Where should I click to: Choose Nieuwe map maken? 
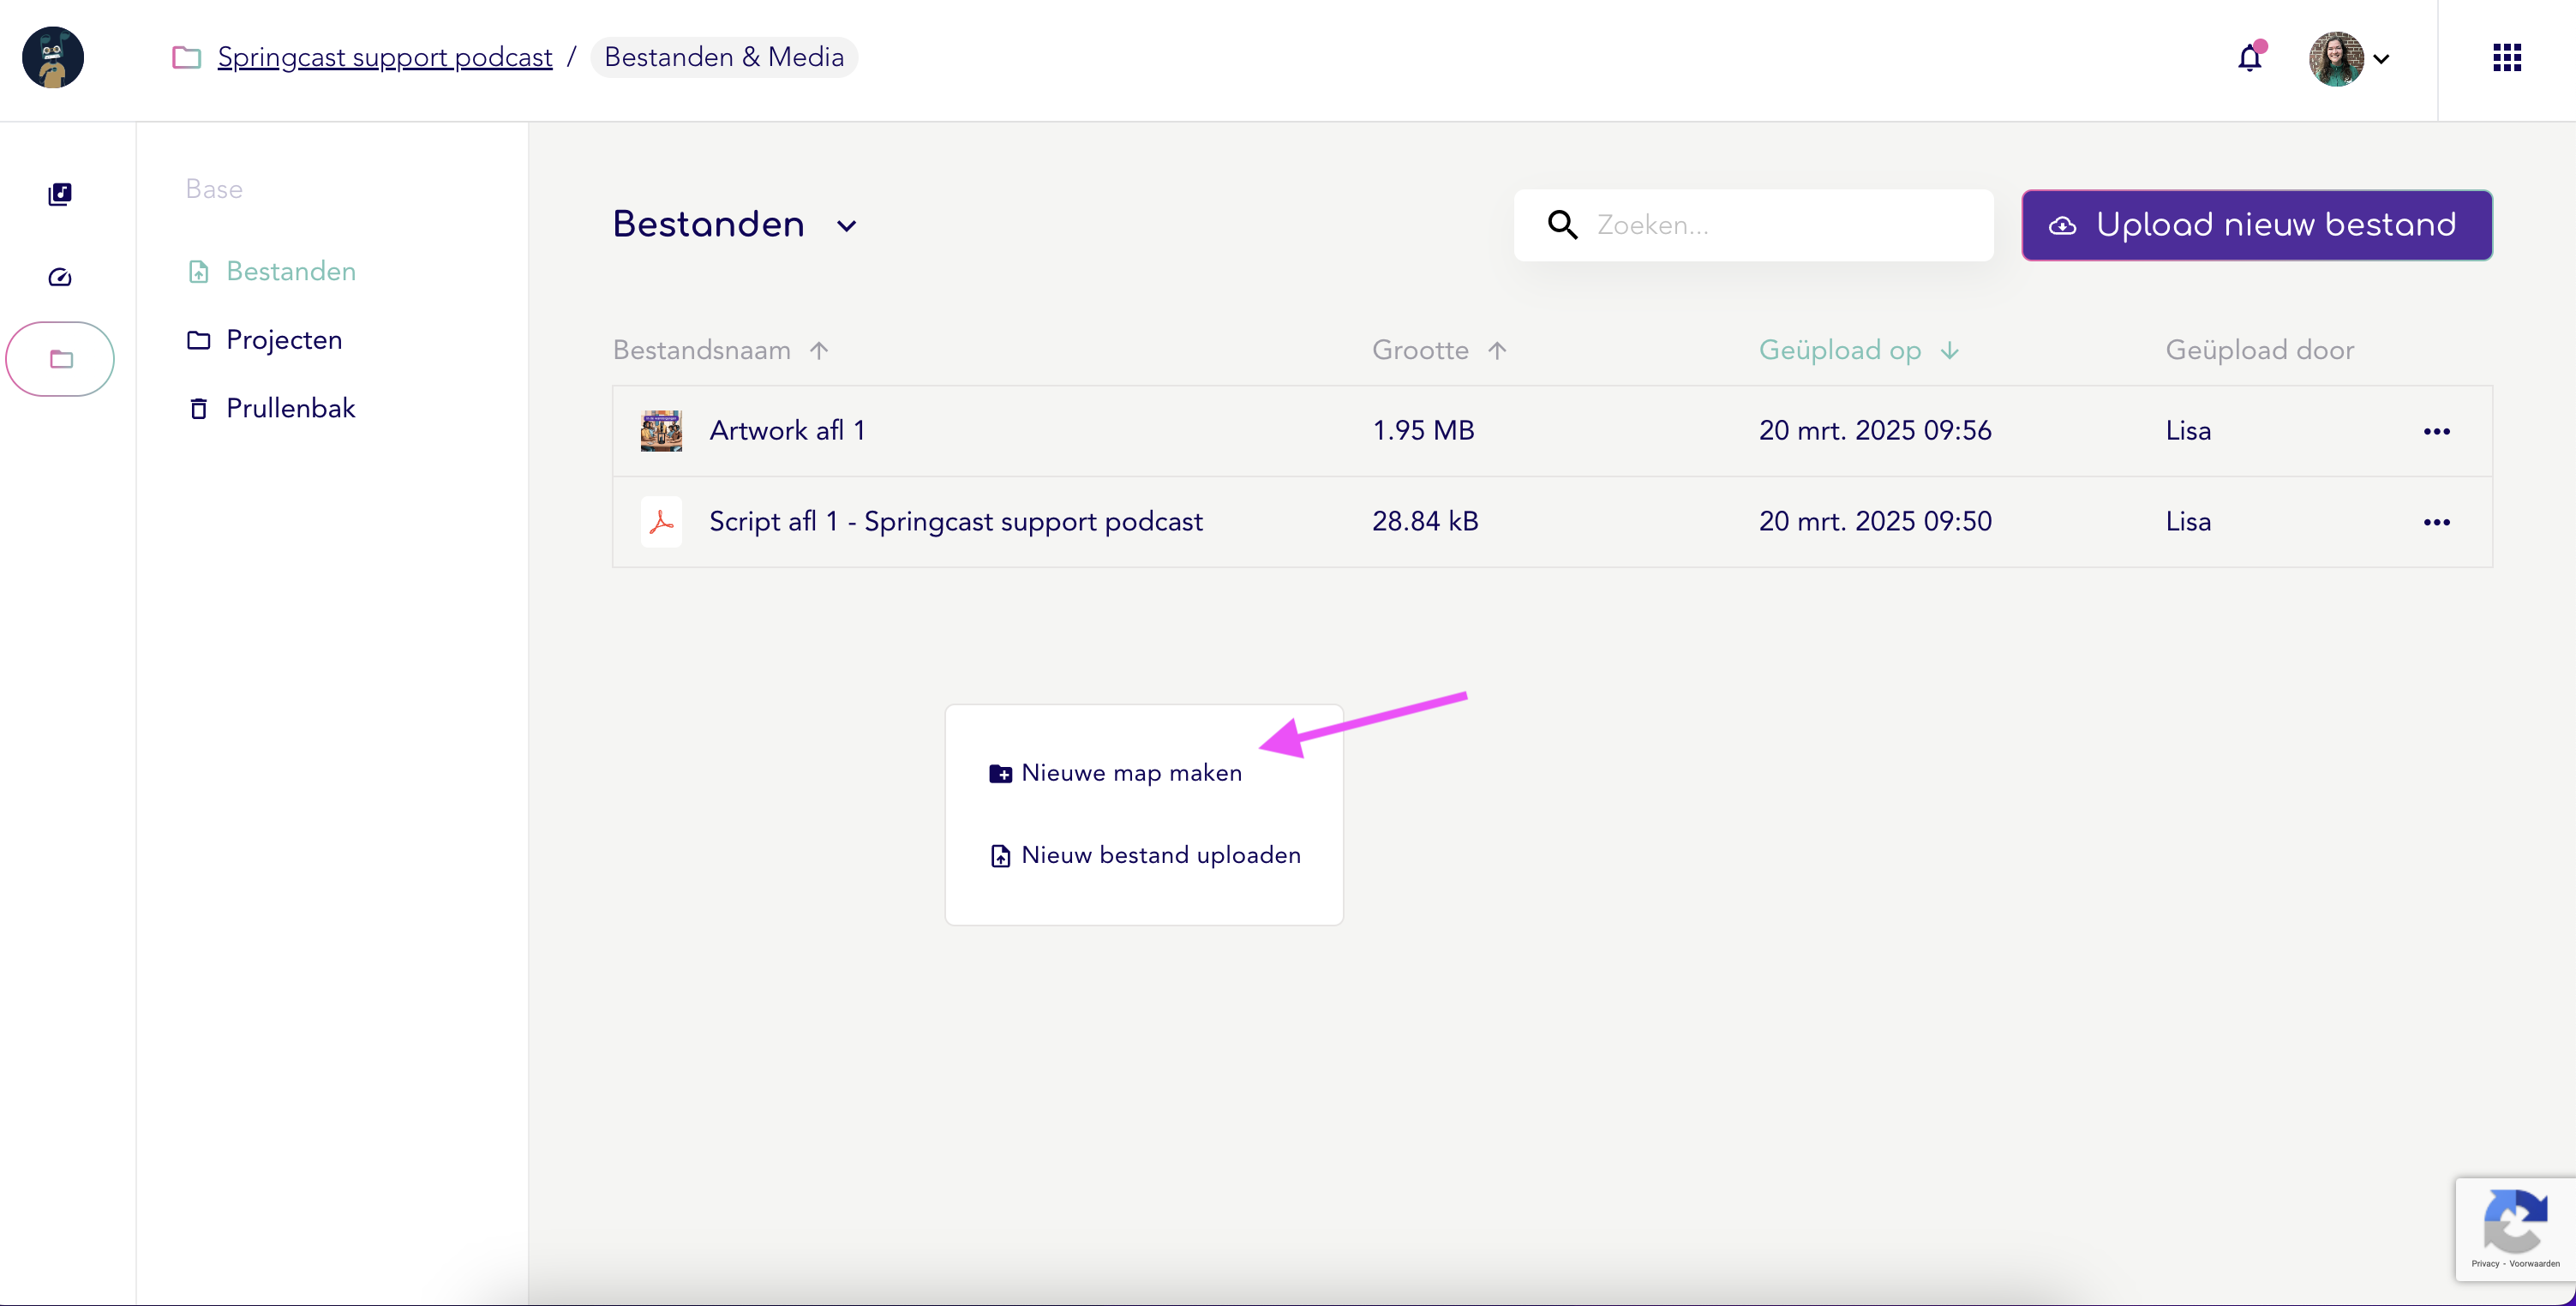[x=1115, y=773]
